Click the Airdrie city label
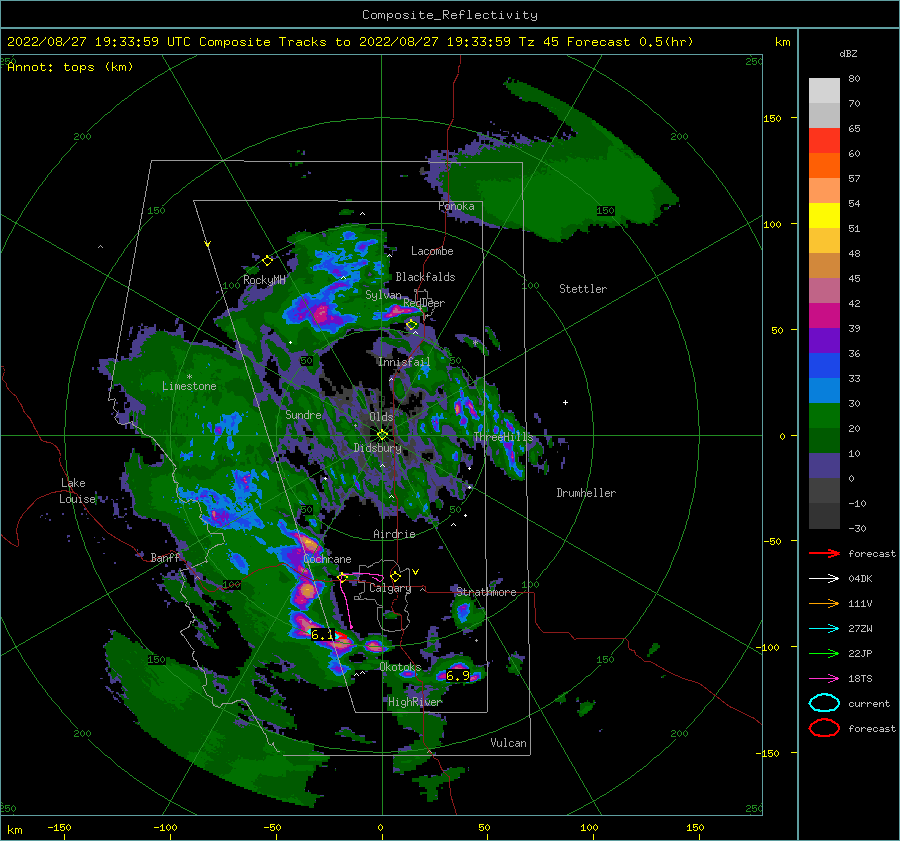 tap(394, 534)
